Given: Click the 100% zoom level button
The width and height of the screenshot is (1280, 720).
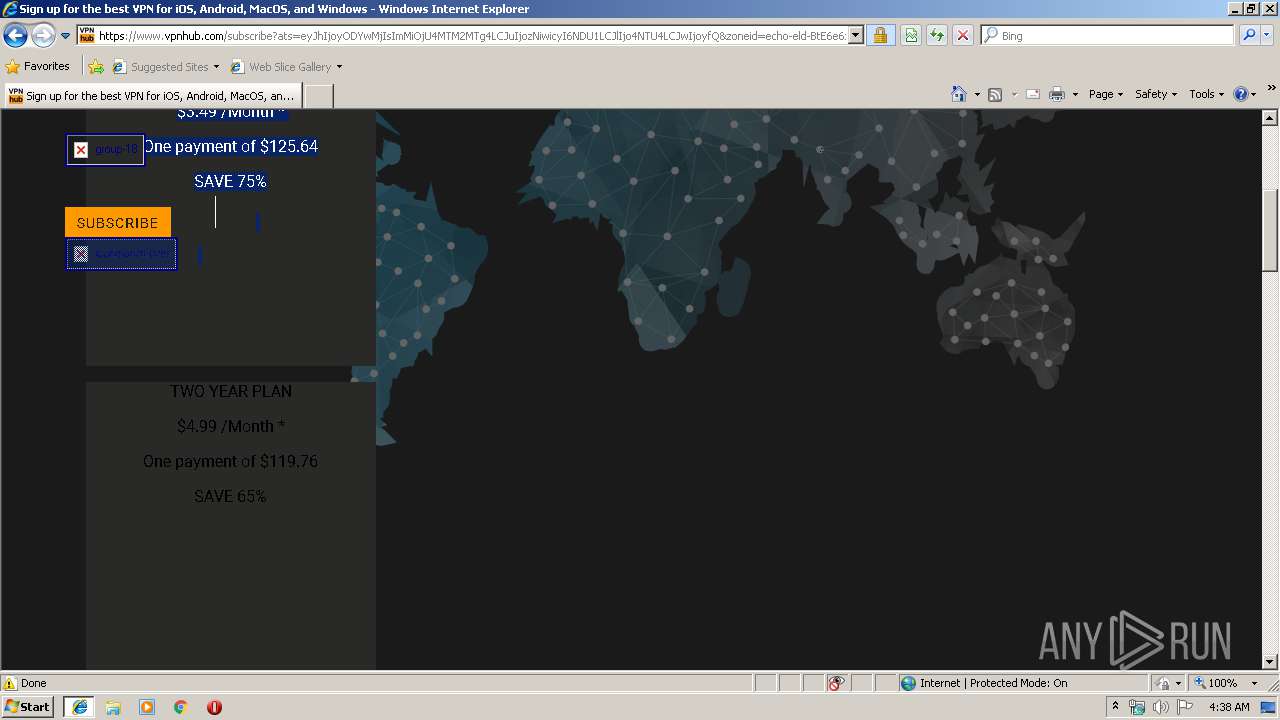Looking at the screenshot, I should 1217,683.
